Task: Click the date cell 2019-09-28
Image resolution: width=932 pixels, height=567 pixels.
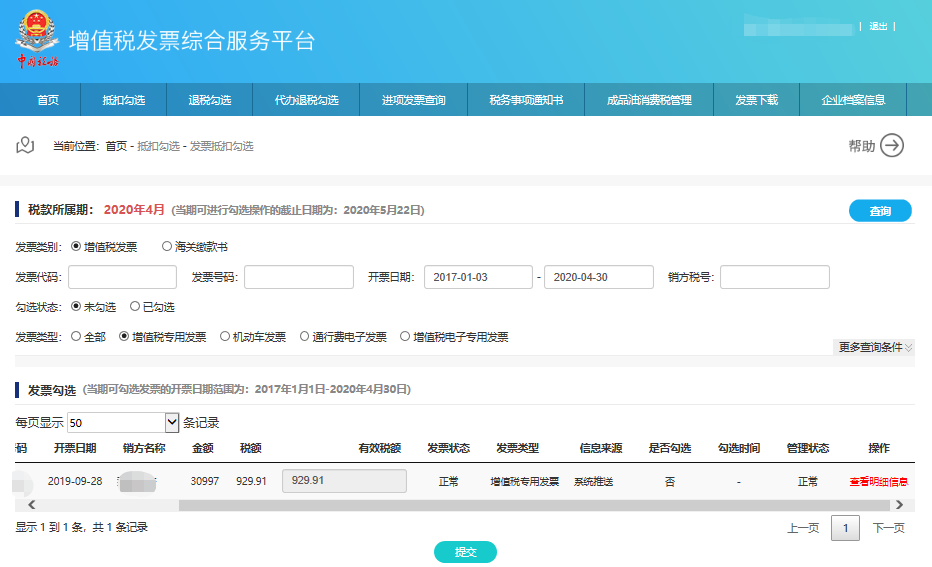Action: coord(75,481)
